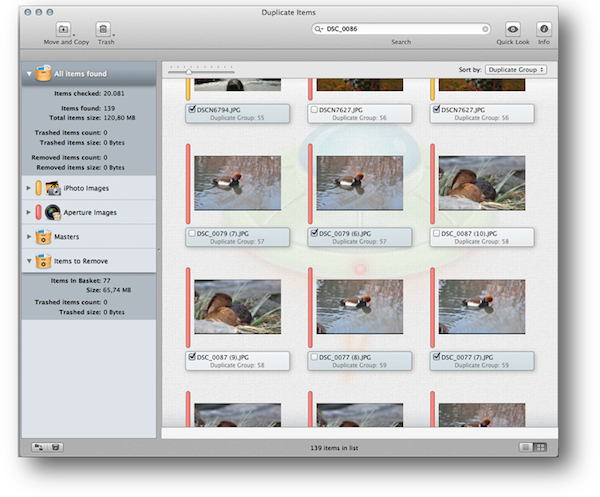
Task: Check the DSC_0077 (8).JPG checkbox
Action: click(x=314, y=355)
